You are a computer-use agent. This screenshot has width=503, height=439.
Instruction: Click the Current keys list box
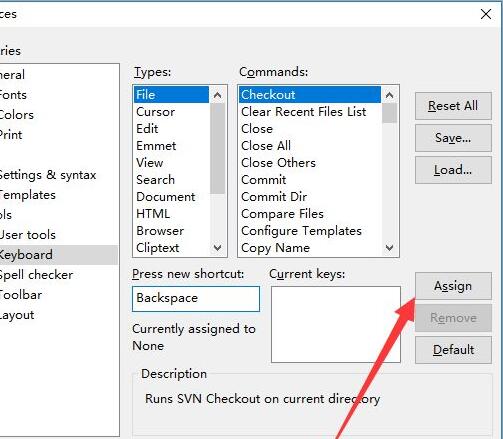[336, 324]
